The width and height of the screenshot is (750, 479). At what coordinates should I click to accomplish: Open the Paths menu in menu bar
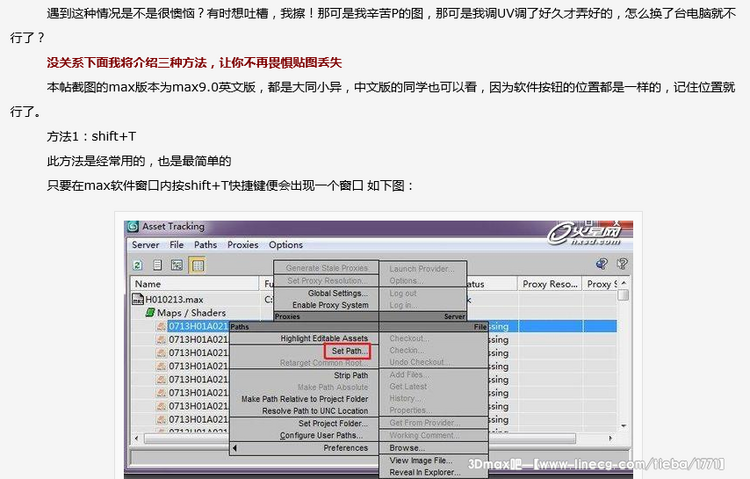[205, 245]
